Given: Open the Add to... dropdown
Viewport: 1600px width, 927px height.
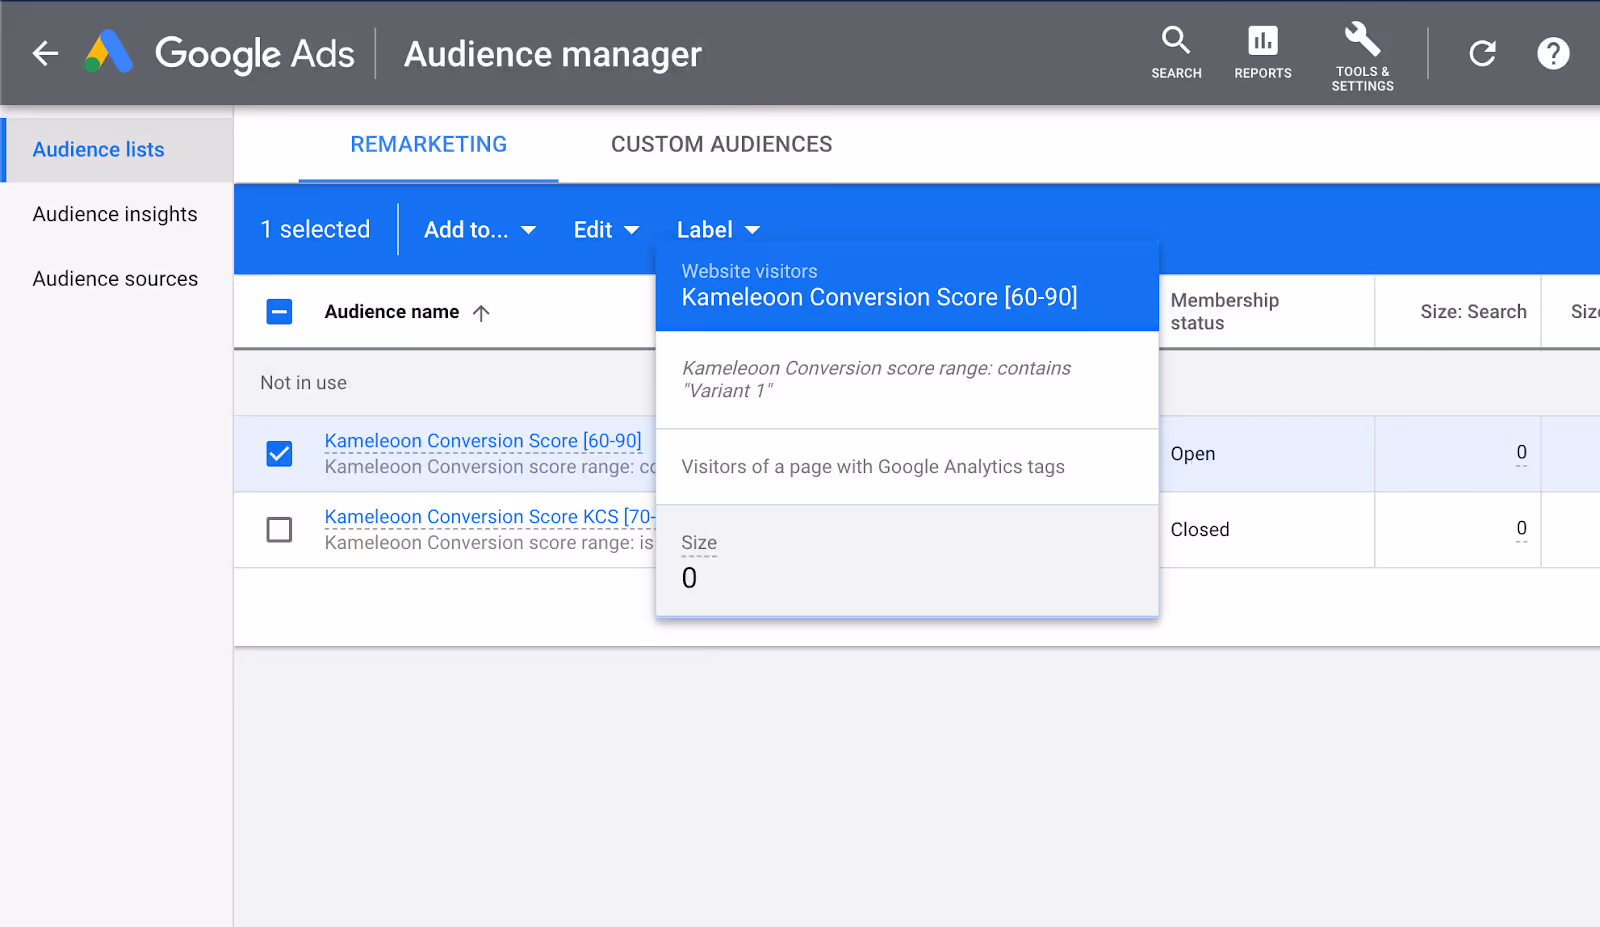Looking at the screenshot, I should tap(479, 229).
